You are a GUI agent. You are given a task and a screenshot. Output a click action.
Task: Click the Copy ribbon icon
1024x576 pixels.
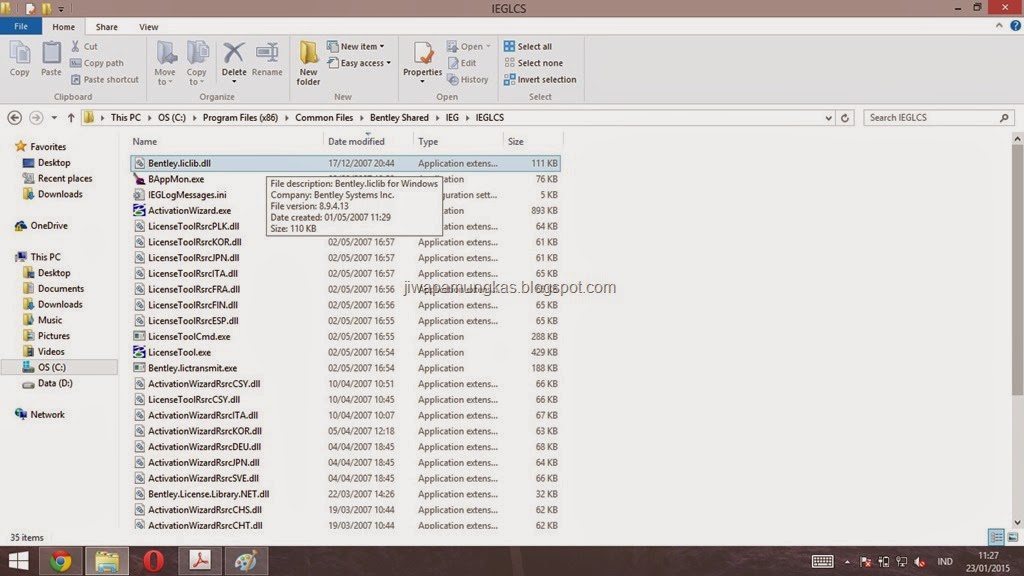pos(20,59)
